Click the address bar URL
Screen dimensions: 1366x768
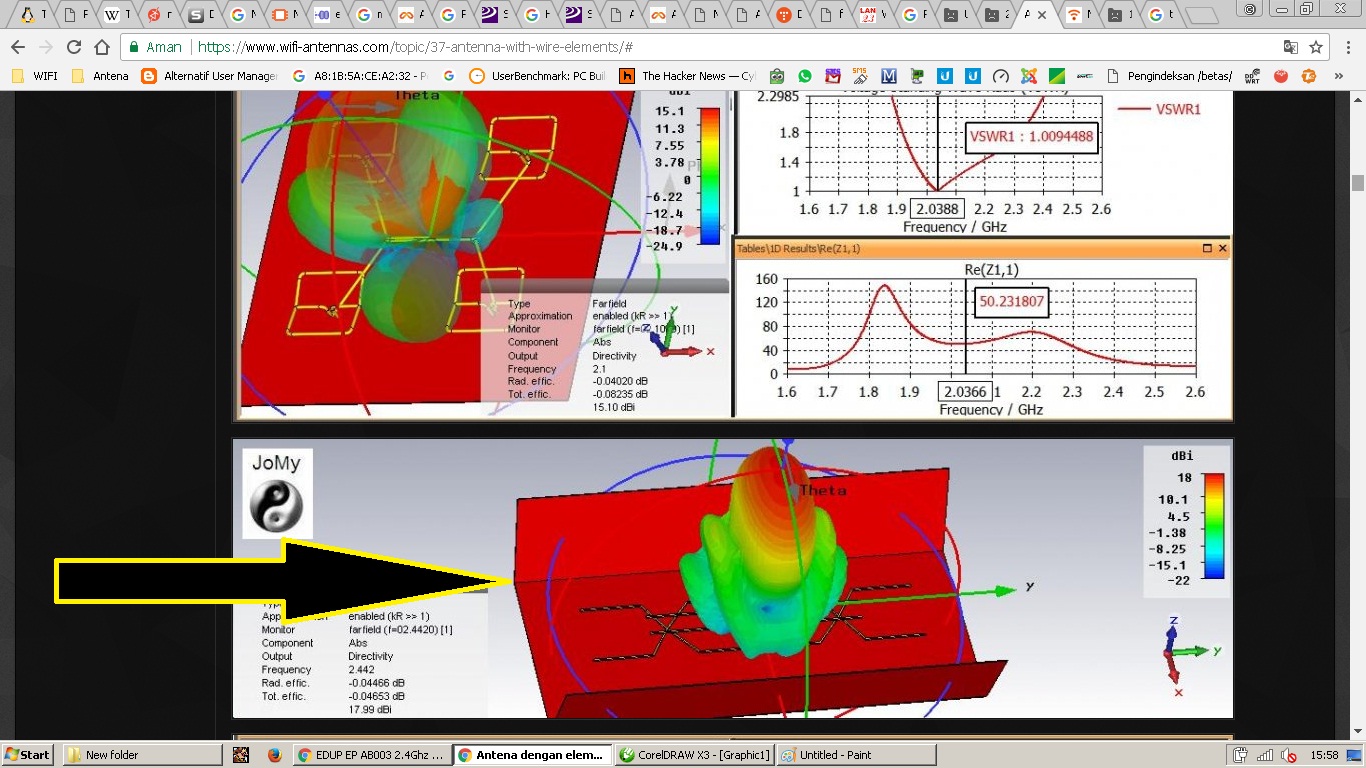(x=415, y=47)
